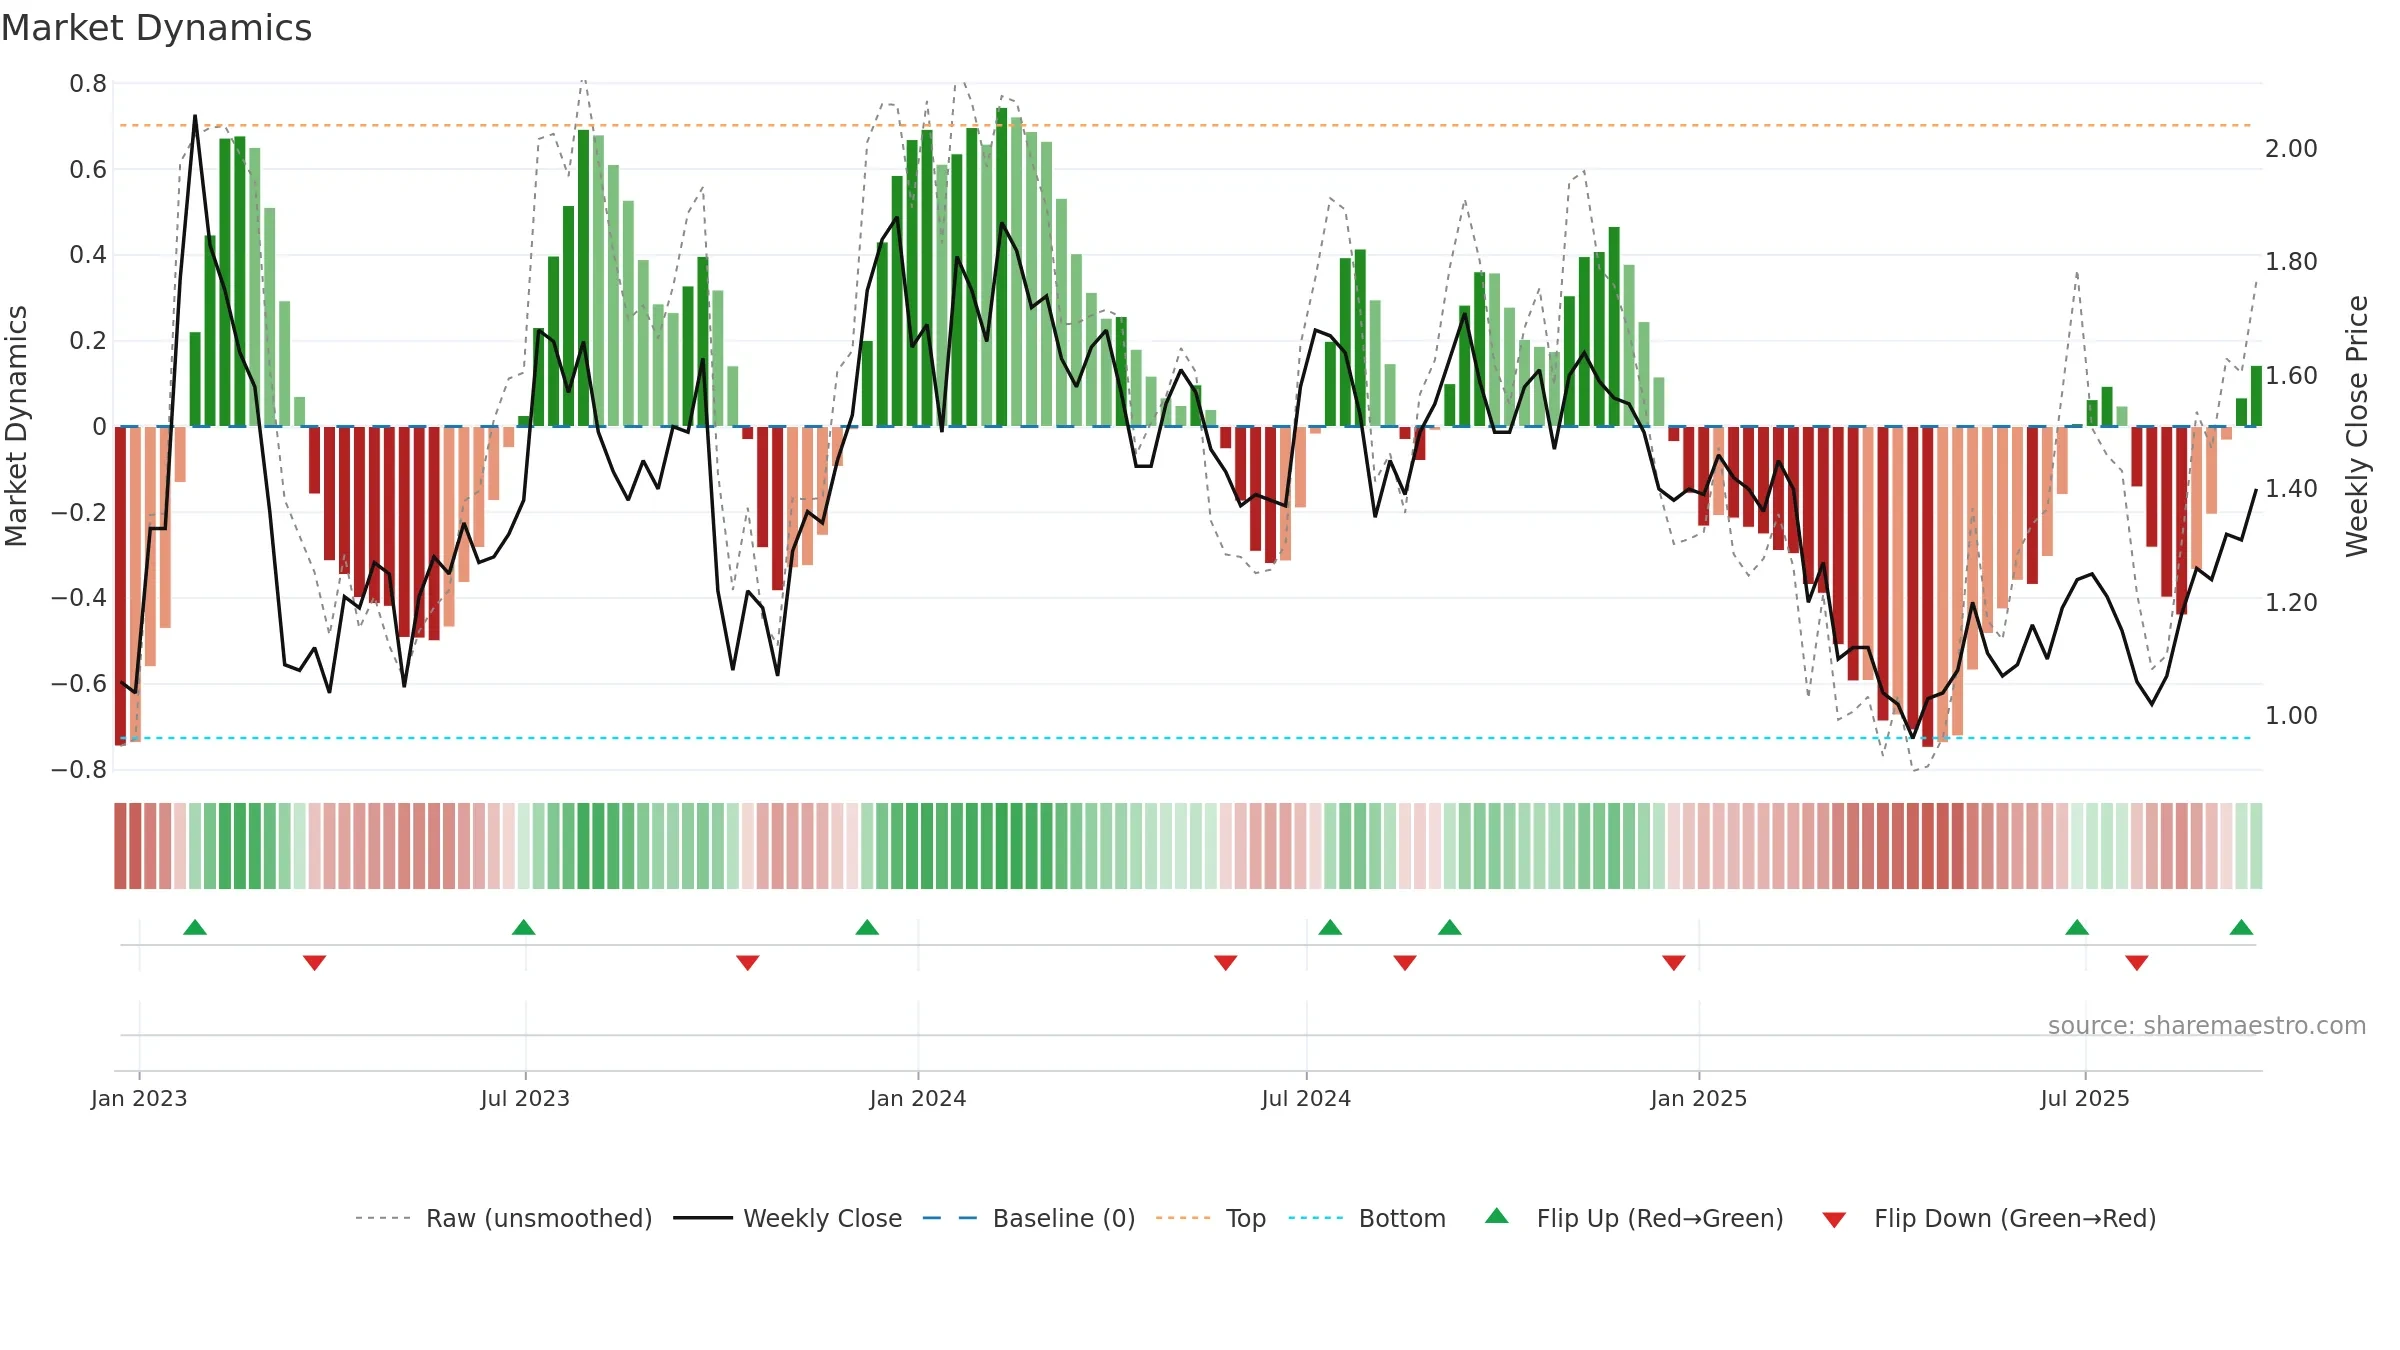Click the 0.8 left axis tick label

point(88,84)
